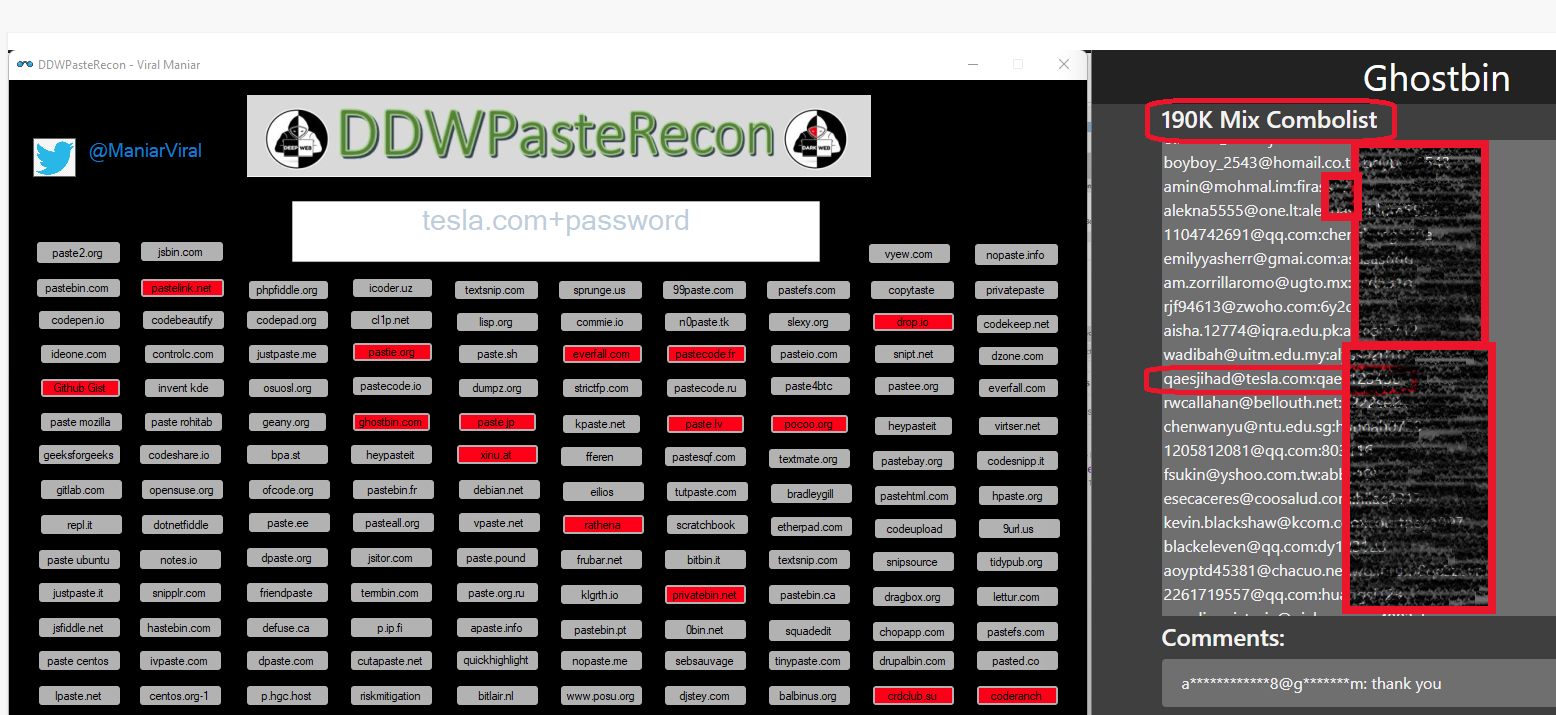Image resolution: width=1556 pixels, height=715 pixels.
Task: Select the paste centos button
Action: point(78,661)
